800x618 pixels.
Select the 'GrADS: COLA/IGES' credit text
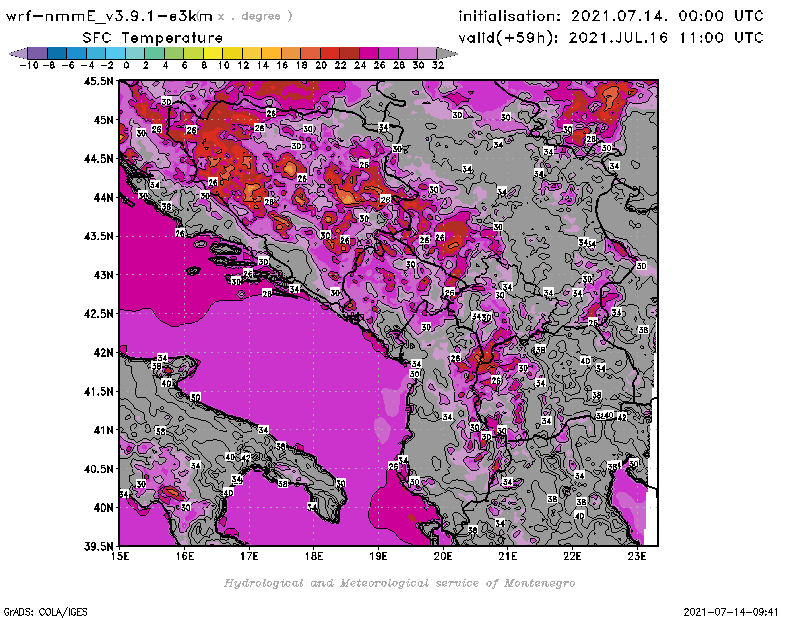click(x=45, y=612)
